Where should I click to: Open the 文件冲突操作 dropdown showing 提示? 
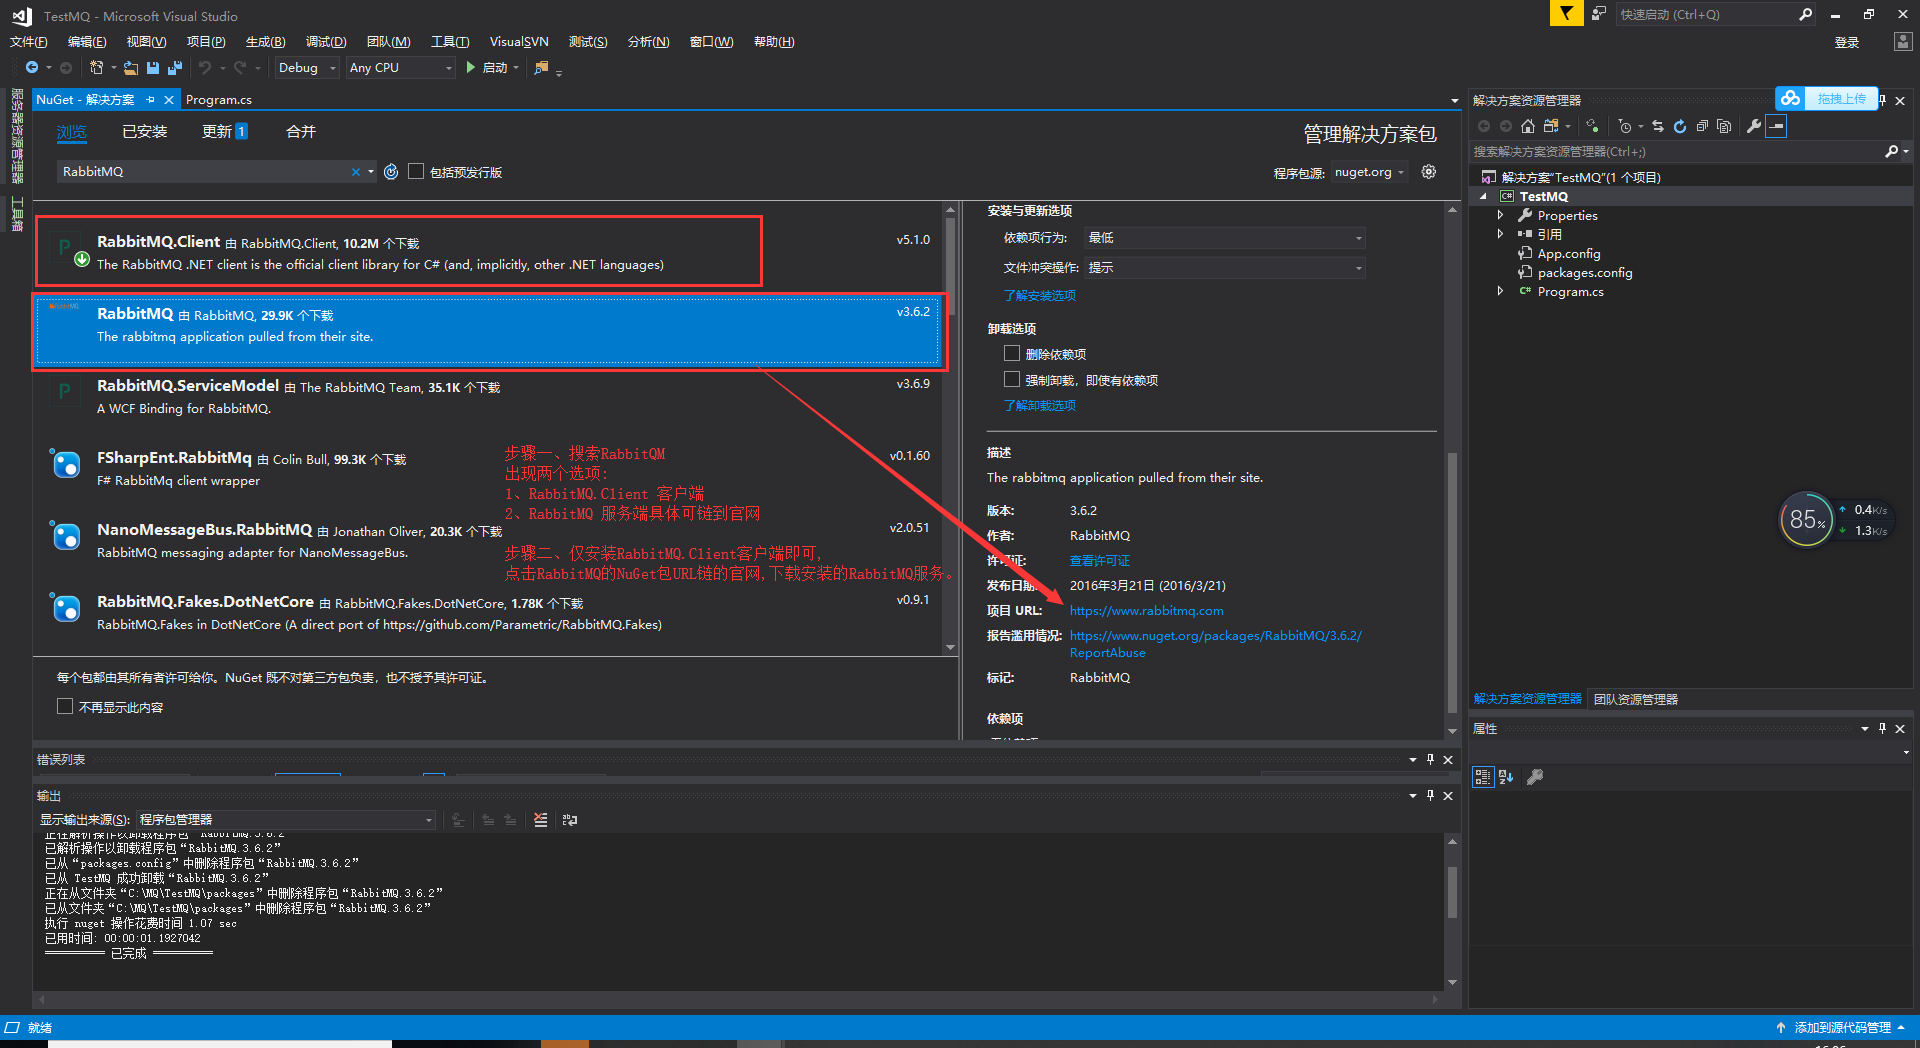point(1225,268)
